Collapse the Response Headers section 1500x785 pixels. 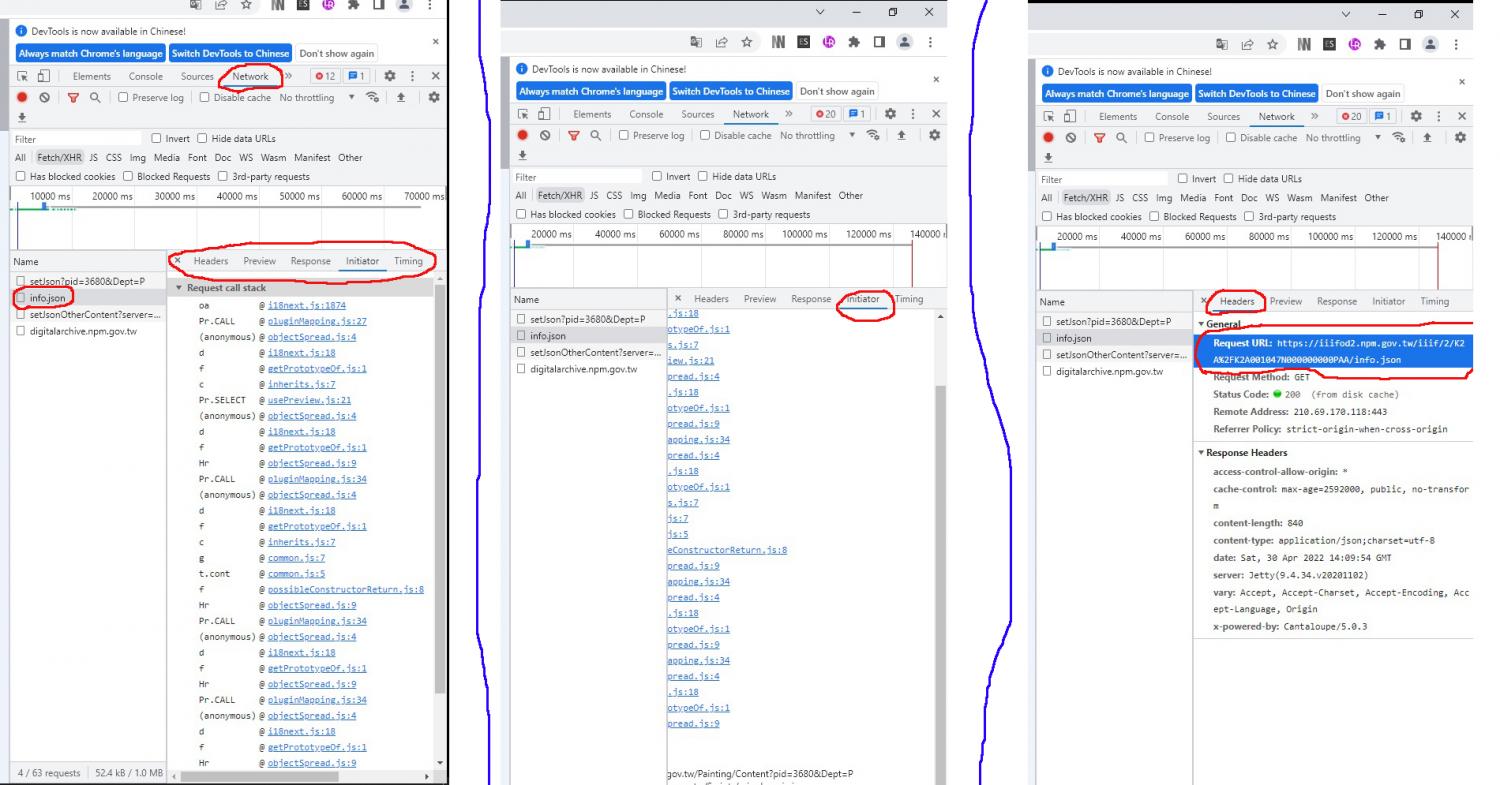point(1200,453)
